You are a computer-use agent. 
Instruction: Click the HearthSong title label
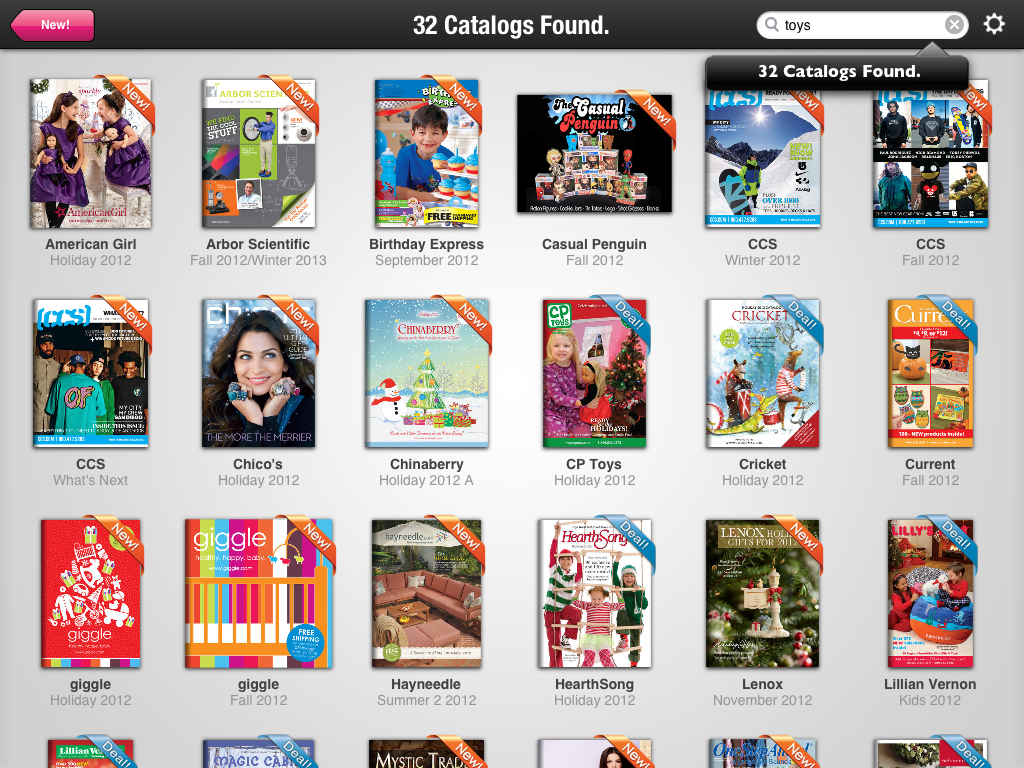(594, 684)
